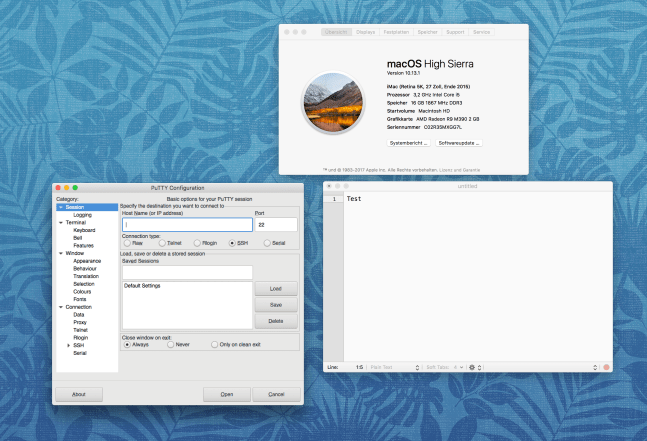Switch to the Displays tab

tap(365, 32)
